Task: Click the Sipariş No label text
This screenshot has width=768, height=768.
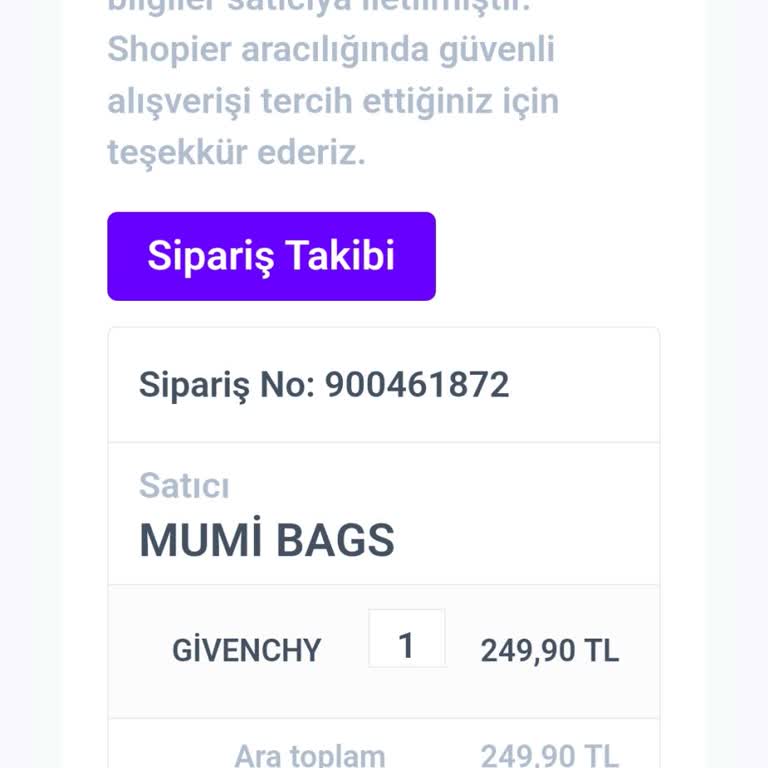Action: 227,385
